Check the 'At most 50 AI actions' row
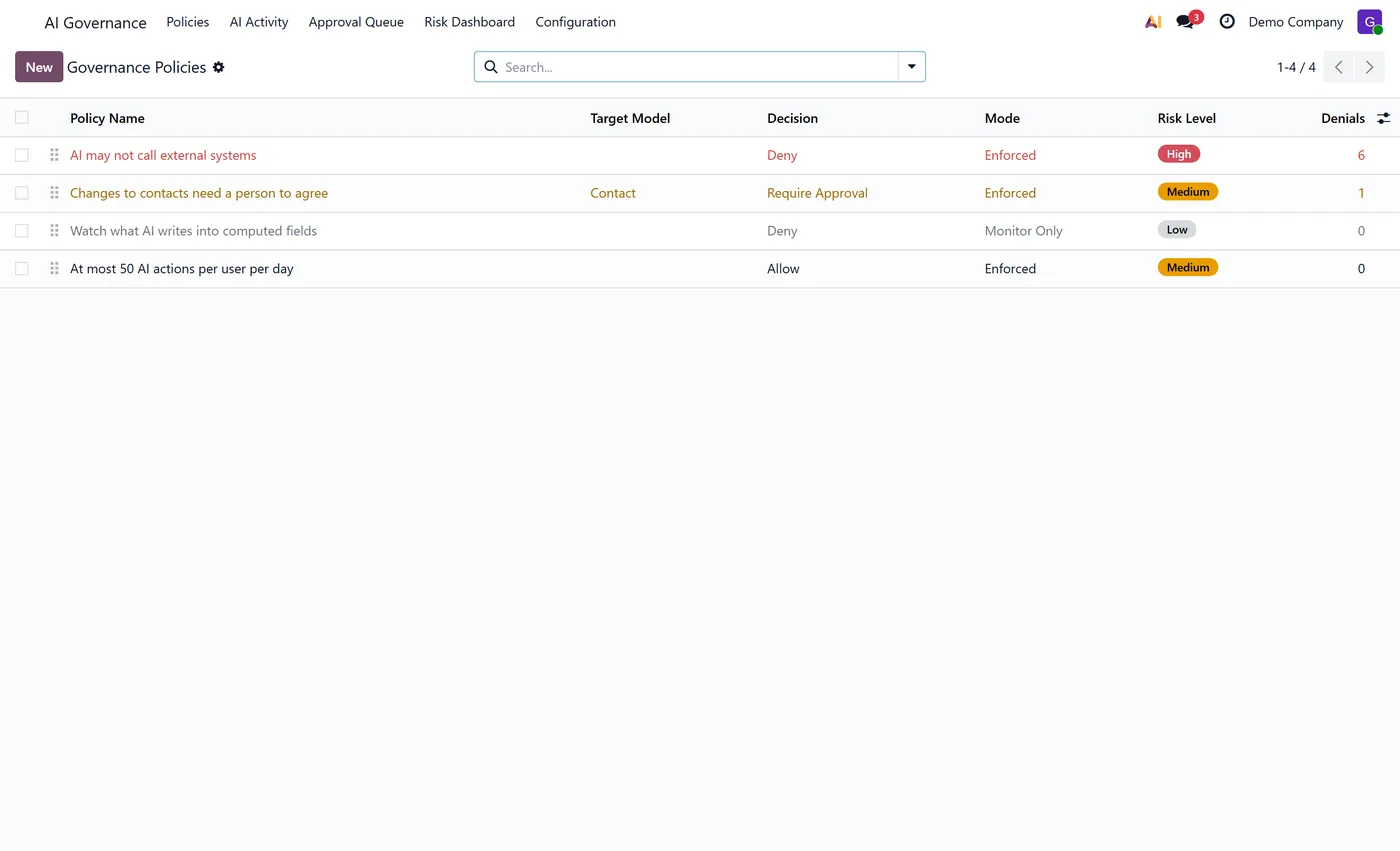The height and width of the screenshot is (851, 1400). pos(22,269)
